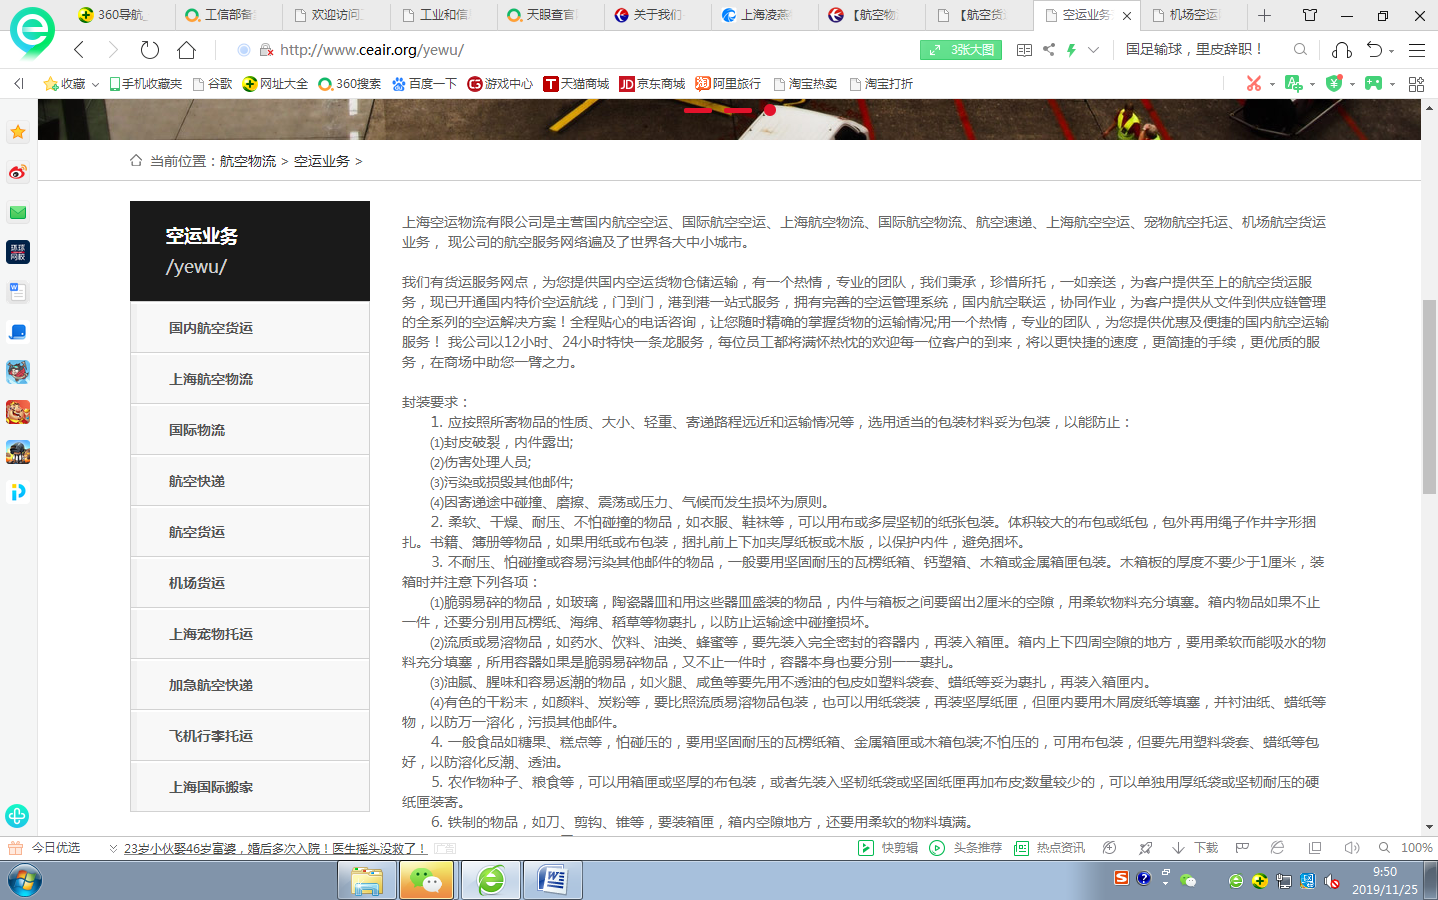1438x900 pixels.
Task: Open the 360搜索 bookmark
Action: coord(349,84)
